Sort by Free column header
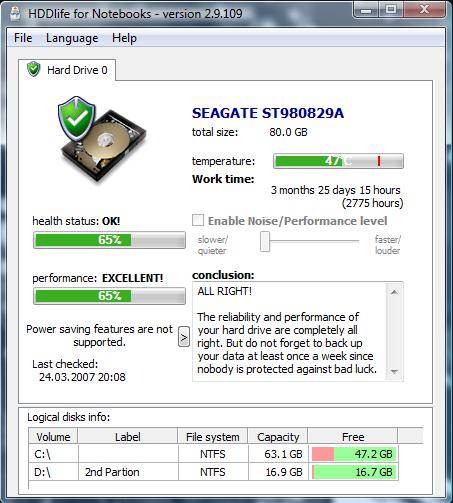Viewport: 453px width, 503px height. [x=353, y=437]
